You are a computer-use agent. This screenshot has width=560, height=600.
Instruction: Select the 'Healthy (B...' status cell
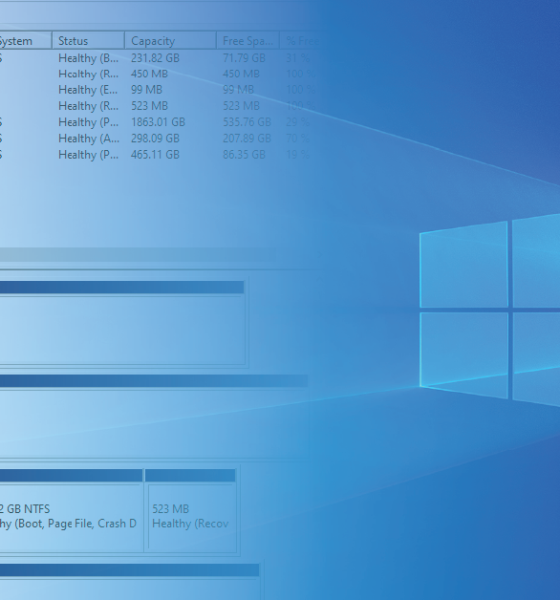(88, 58)
